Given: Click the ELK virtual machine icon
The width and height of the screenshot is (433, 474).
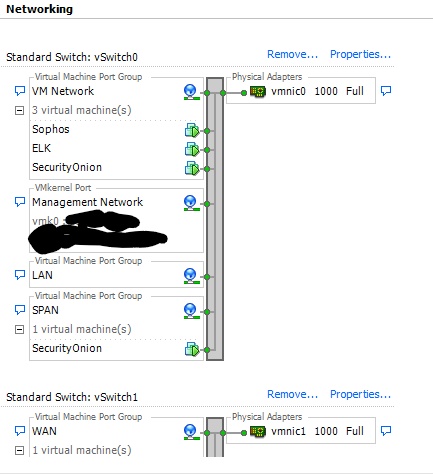Looking at the screenshot, I should click(x=192, y=149).
